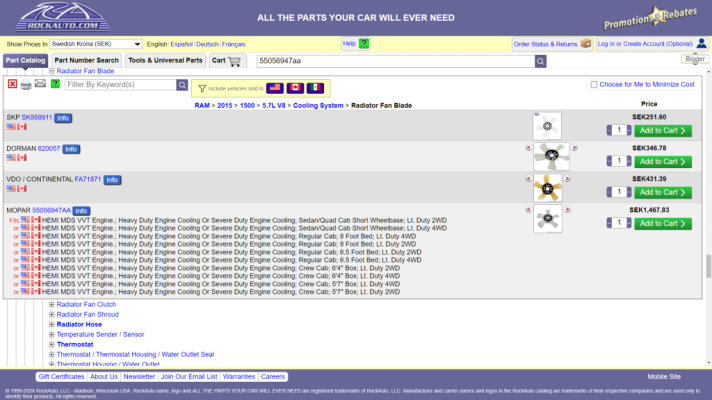Show previous DORMAN image arrow
This screenshot has width=712, height=400.
[529, 148]
